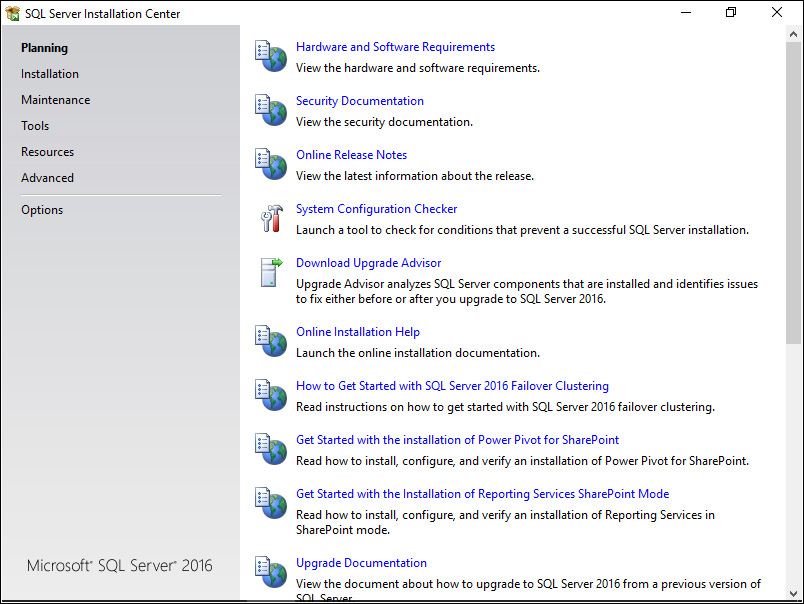This screenshot has height=604, width=804.
Task: Open the Upgrade Documentation link
Action: (361, 563)
